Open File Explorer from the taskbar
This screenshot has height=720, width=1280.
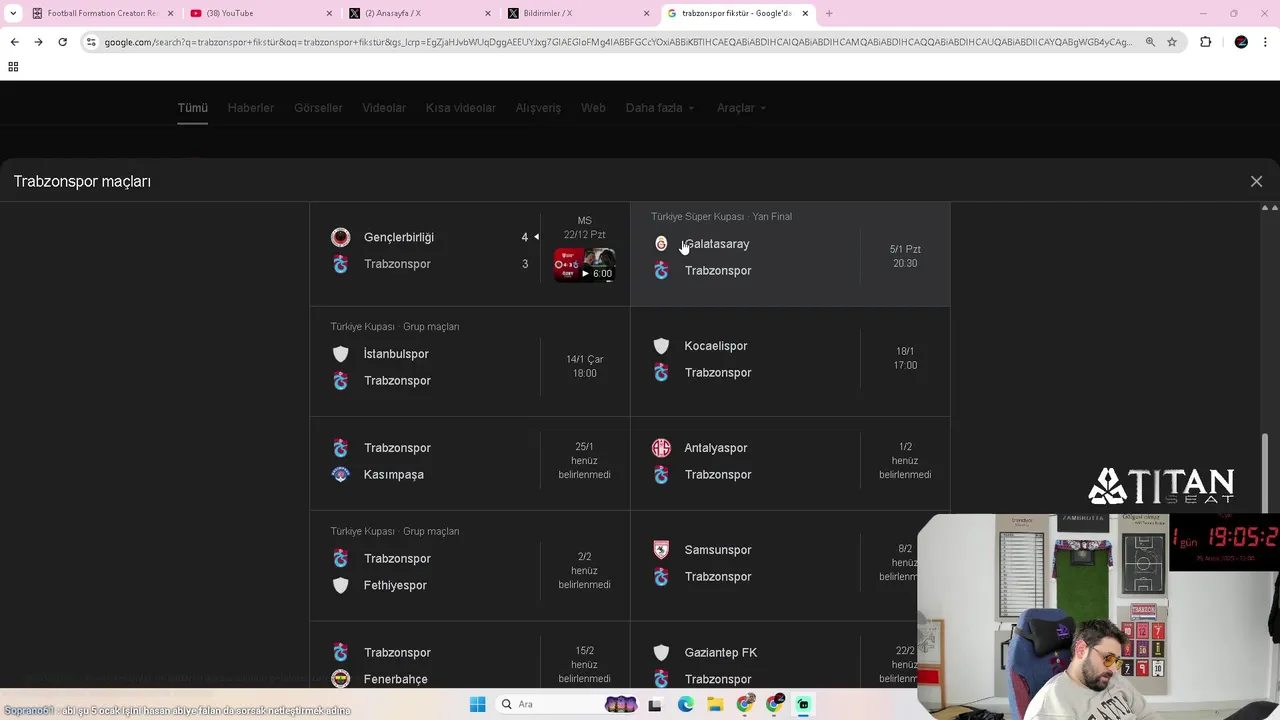click(715, 704)
